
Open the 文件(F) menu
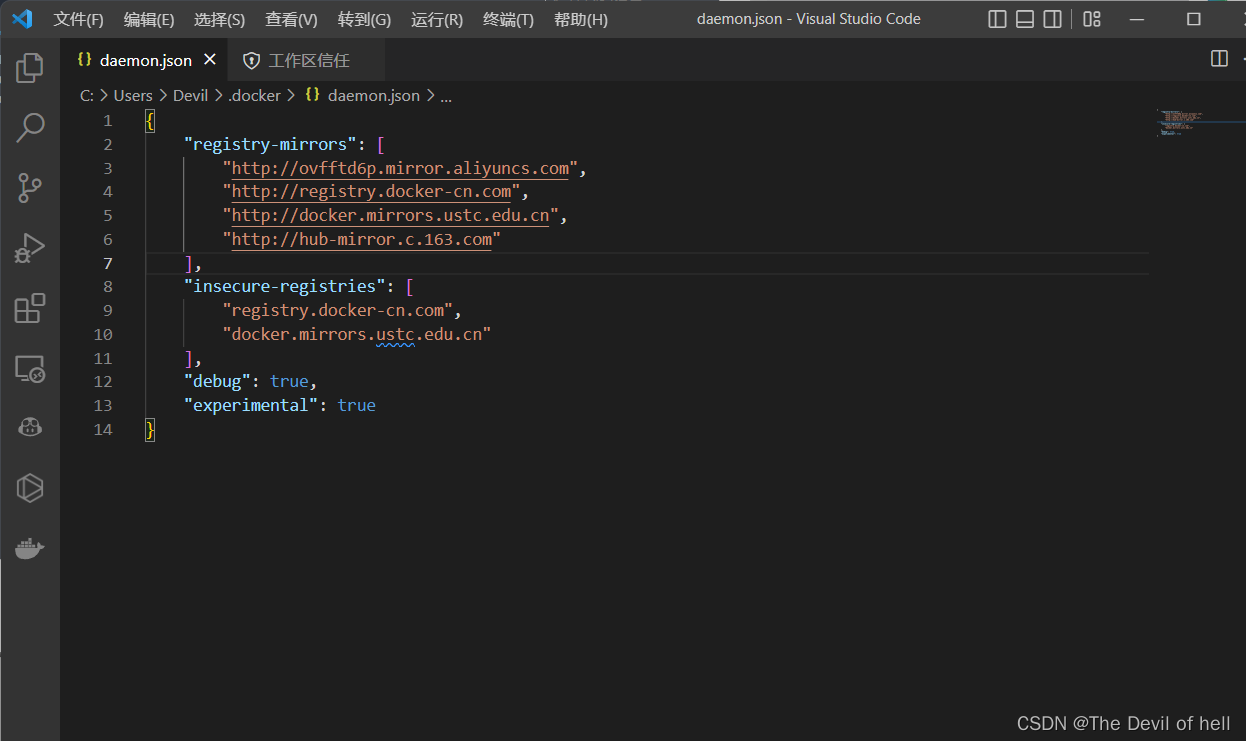[78, 20]
